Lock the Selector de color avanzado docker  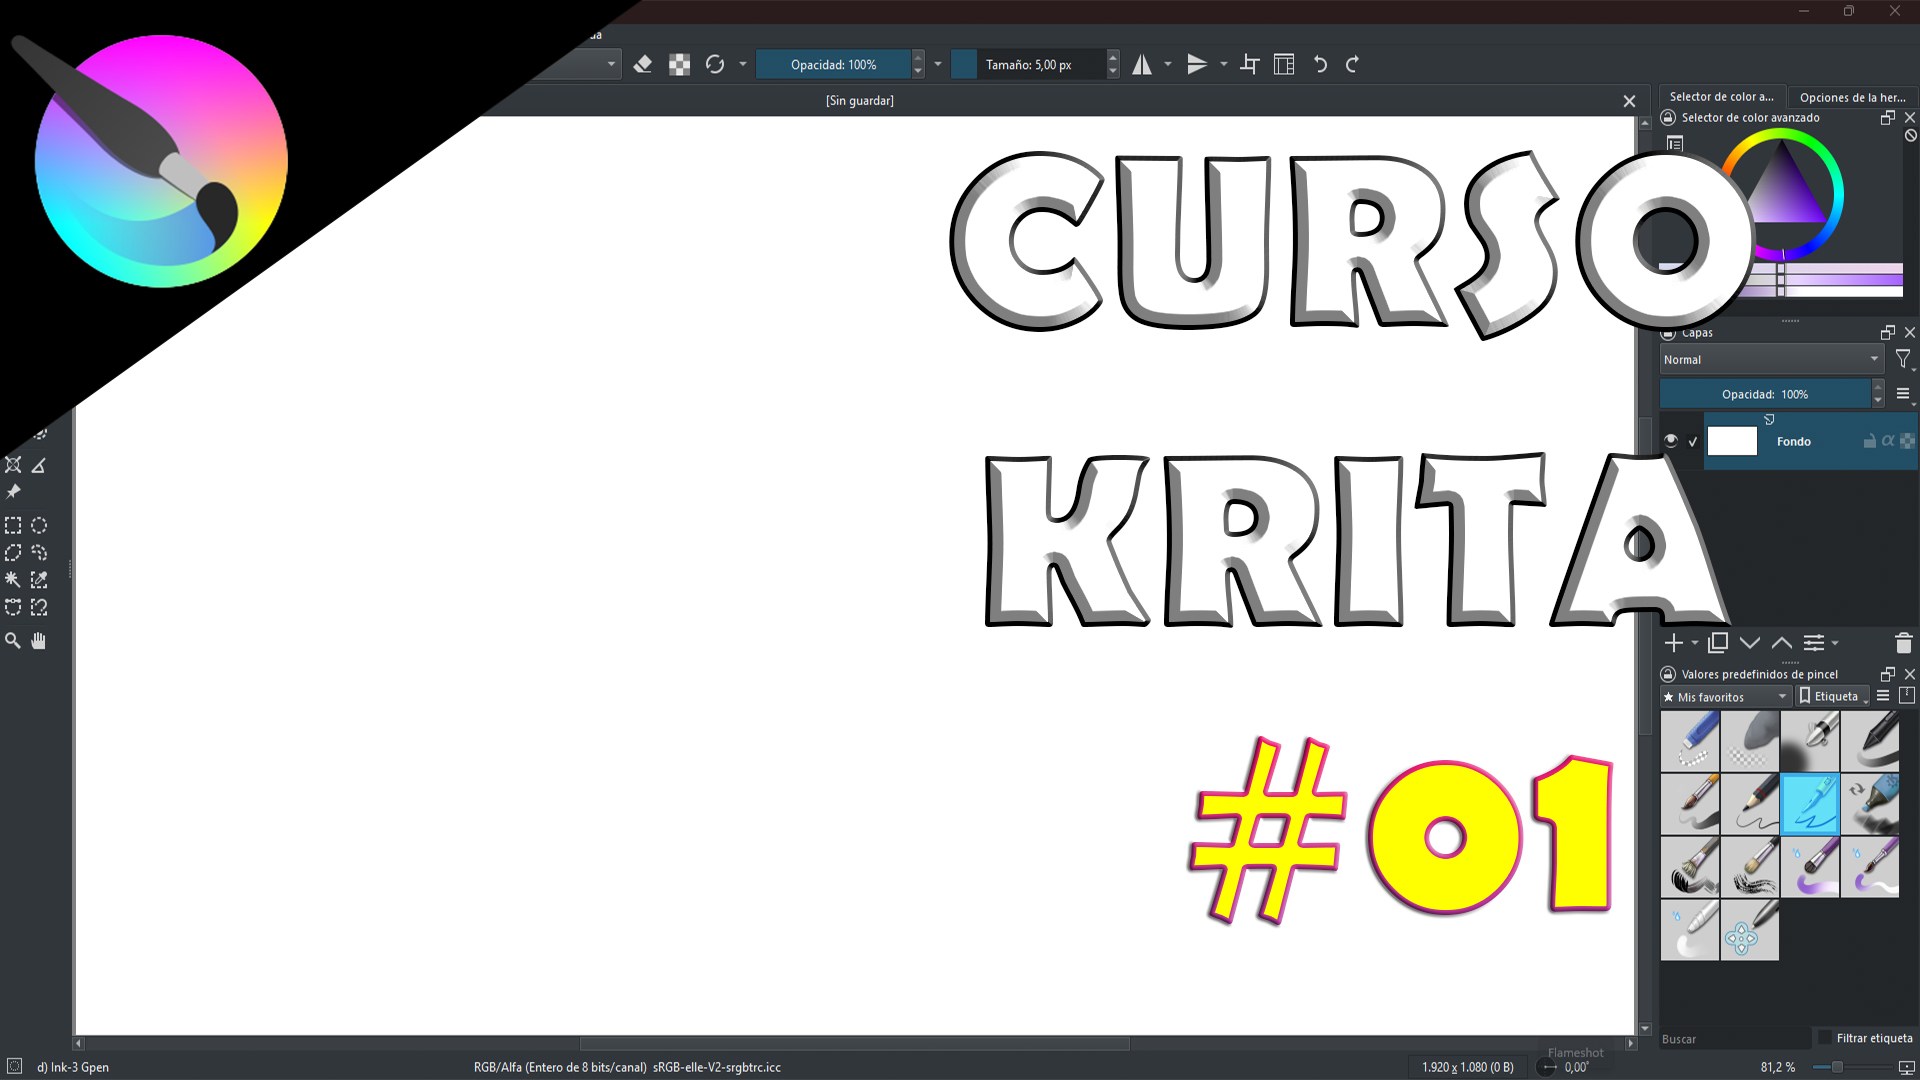pyautogui.click(x=1668, y=118)
